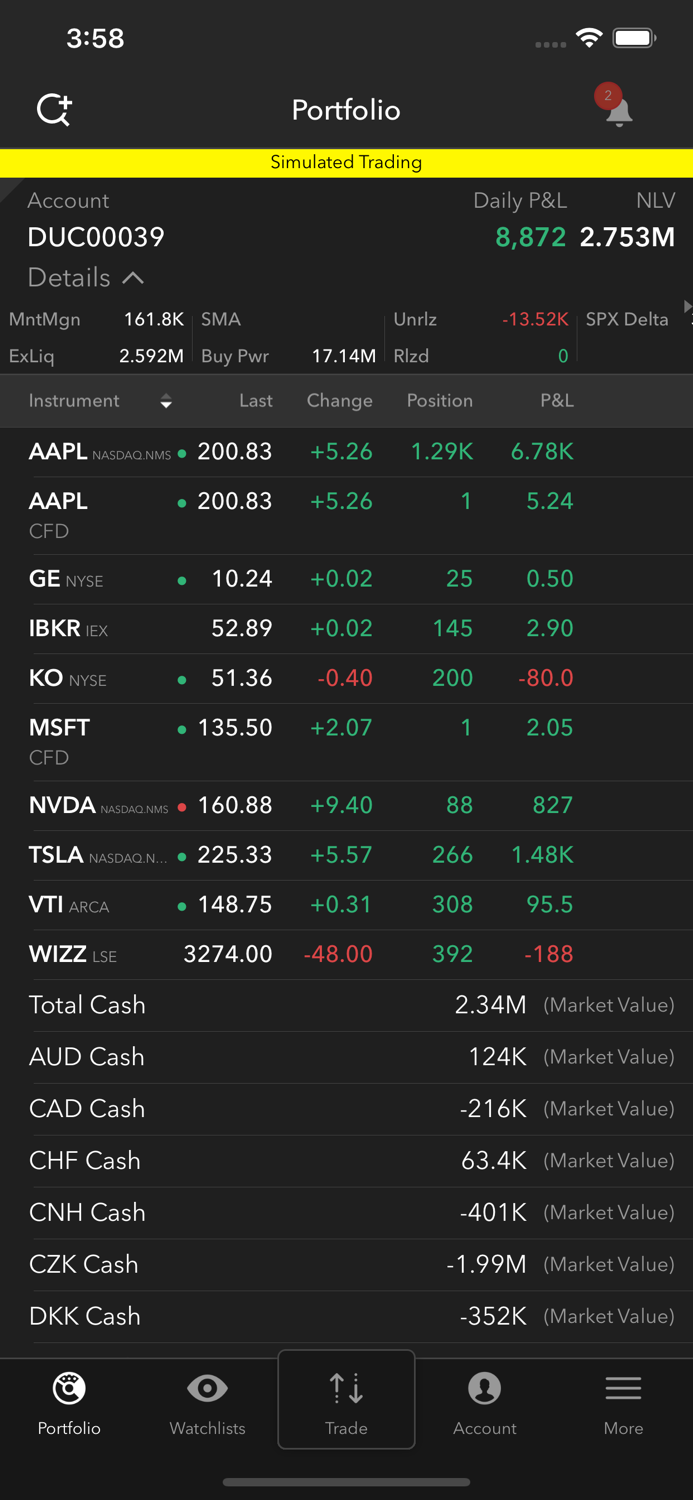Tap account number DUC00039
The image size is (693, 1500).
(96, 238)
